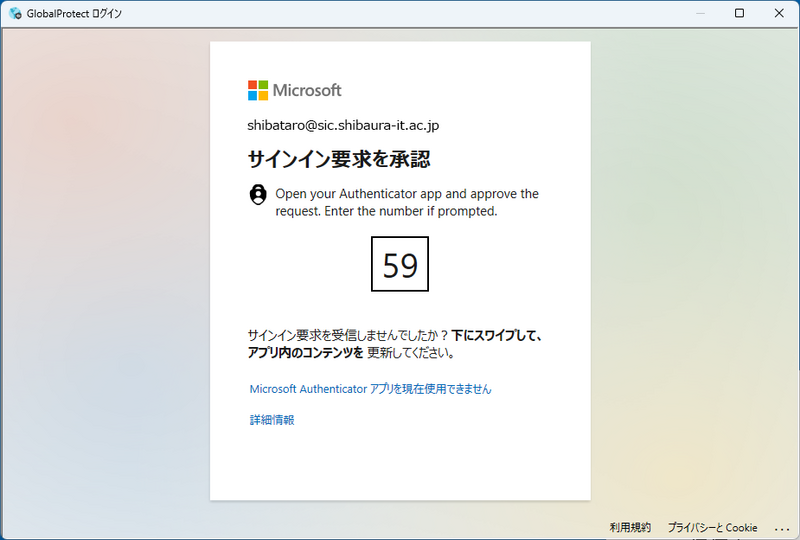Click the Microsoft logo

294,90
